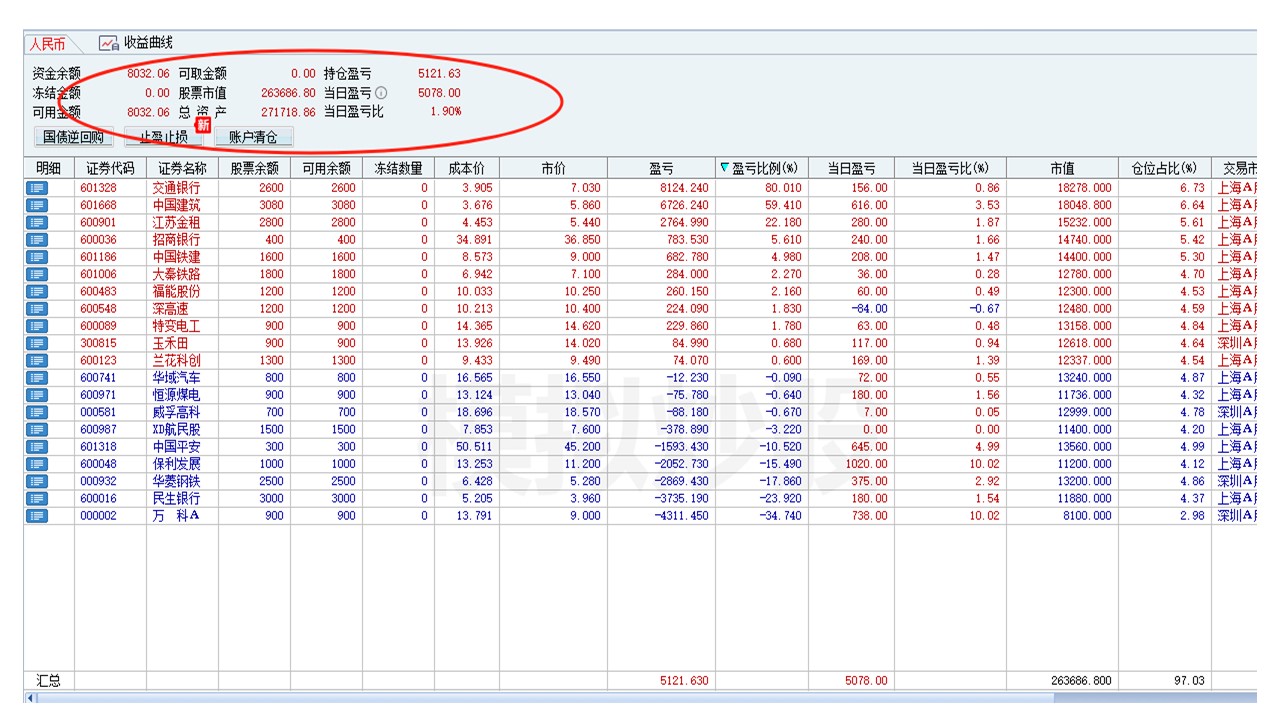Open detail icon for 玉禾田 row
The image size is (1280, 720).
click(x=37, y=343)
